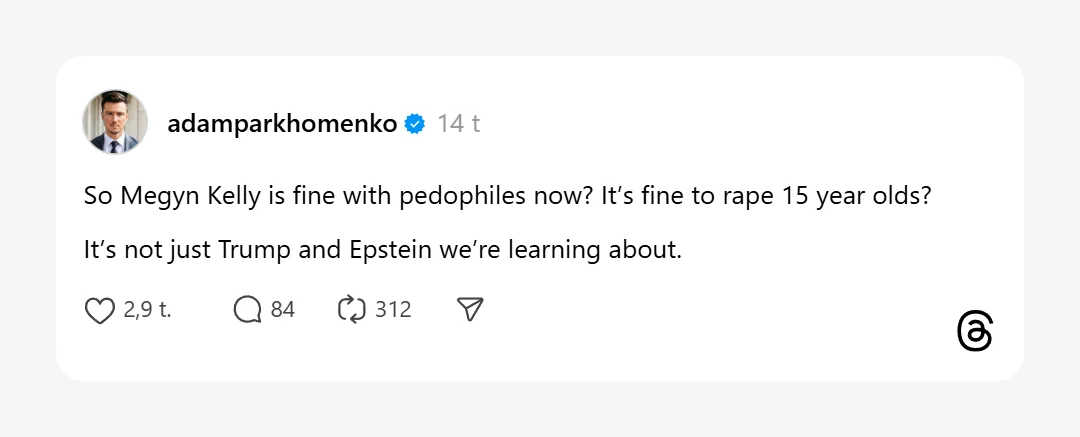Click the 84 replies count

(283, 310)
